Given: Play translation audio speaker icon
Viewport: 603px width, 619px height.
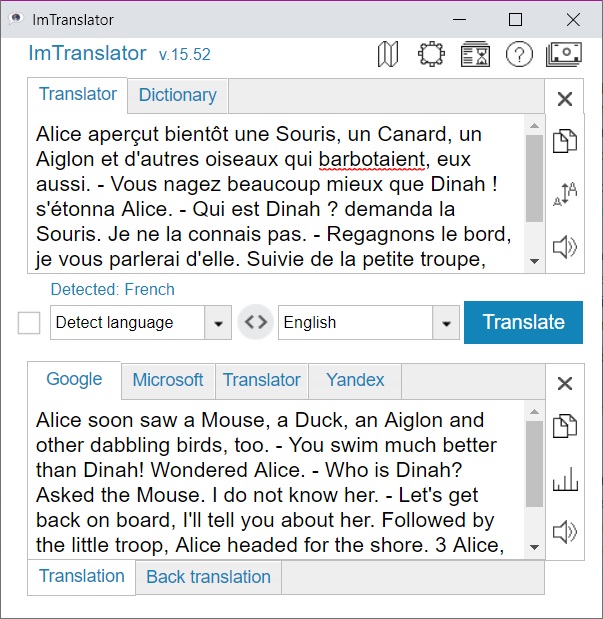Looking at the screenshot, I should (x=565, y=531).
